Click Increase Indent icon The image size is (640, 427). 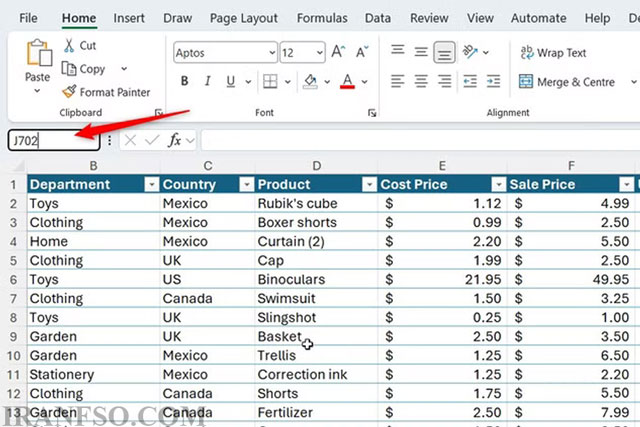[493, 81]
